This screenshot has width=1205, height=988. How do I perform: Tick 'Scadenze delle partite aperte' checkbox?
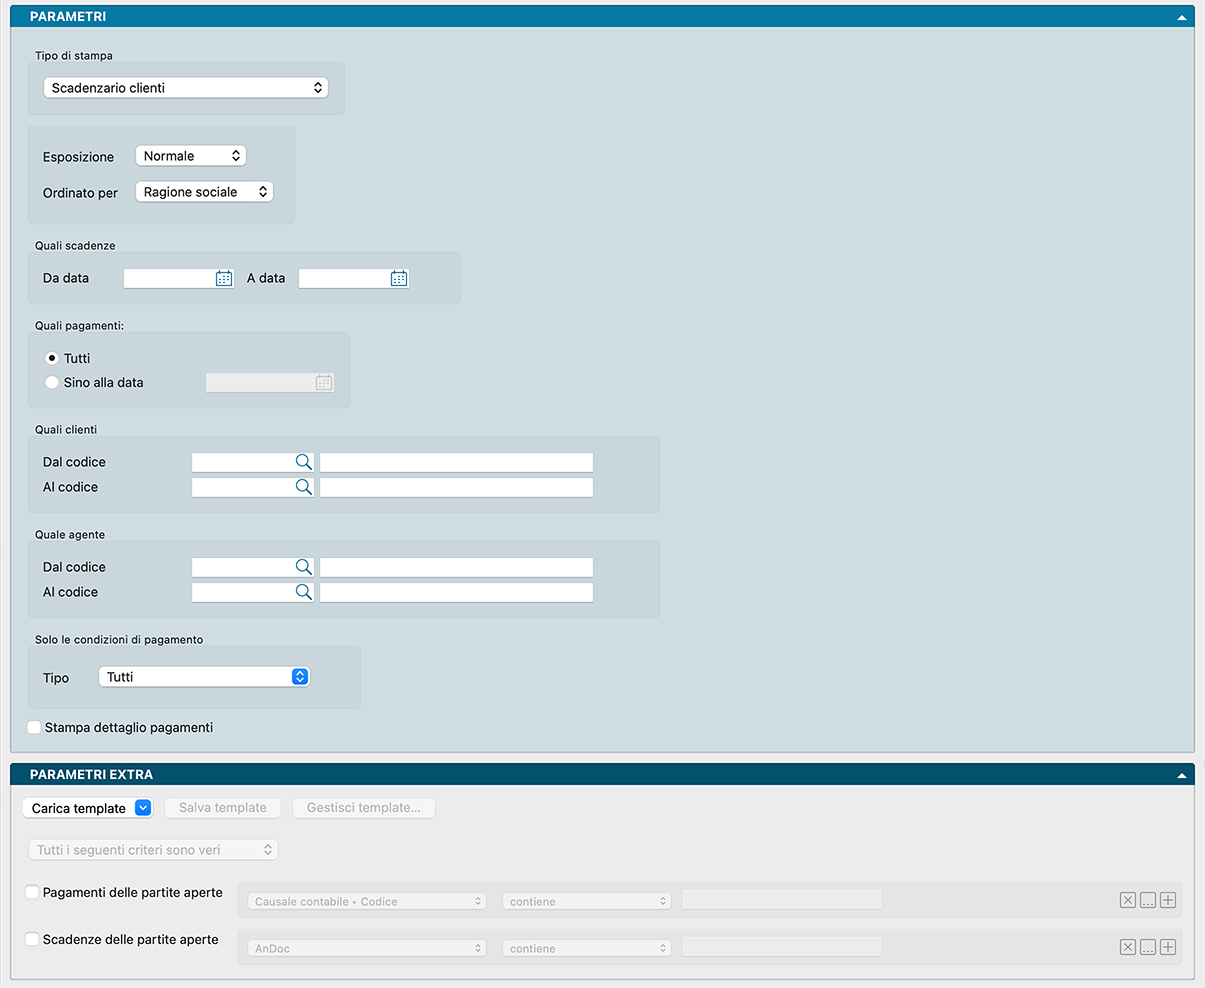[x=32, y=939]
